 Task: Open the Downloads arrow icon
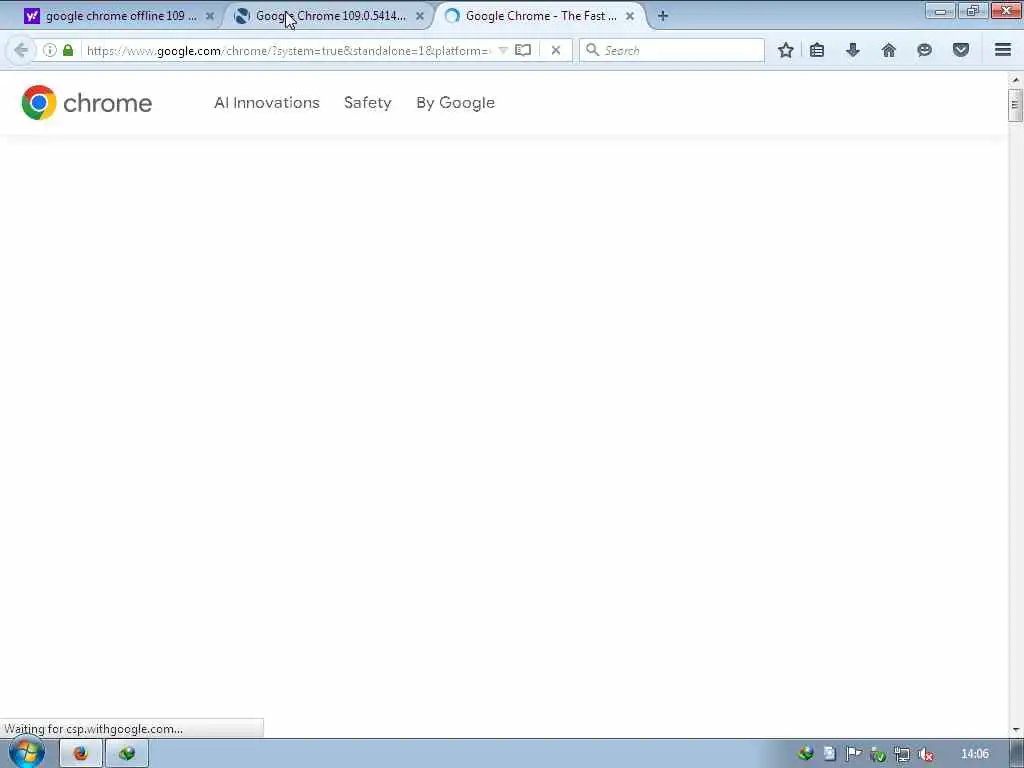point(853,50)
